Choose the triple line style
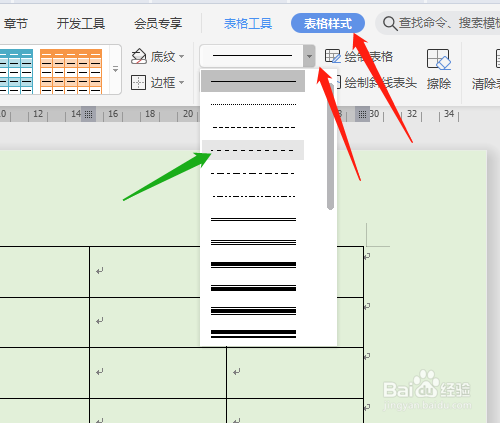The height and width of the screenshot is (423, 500). point(253,242)
